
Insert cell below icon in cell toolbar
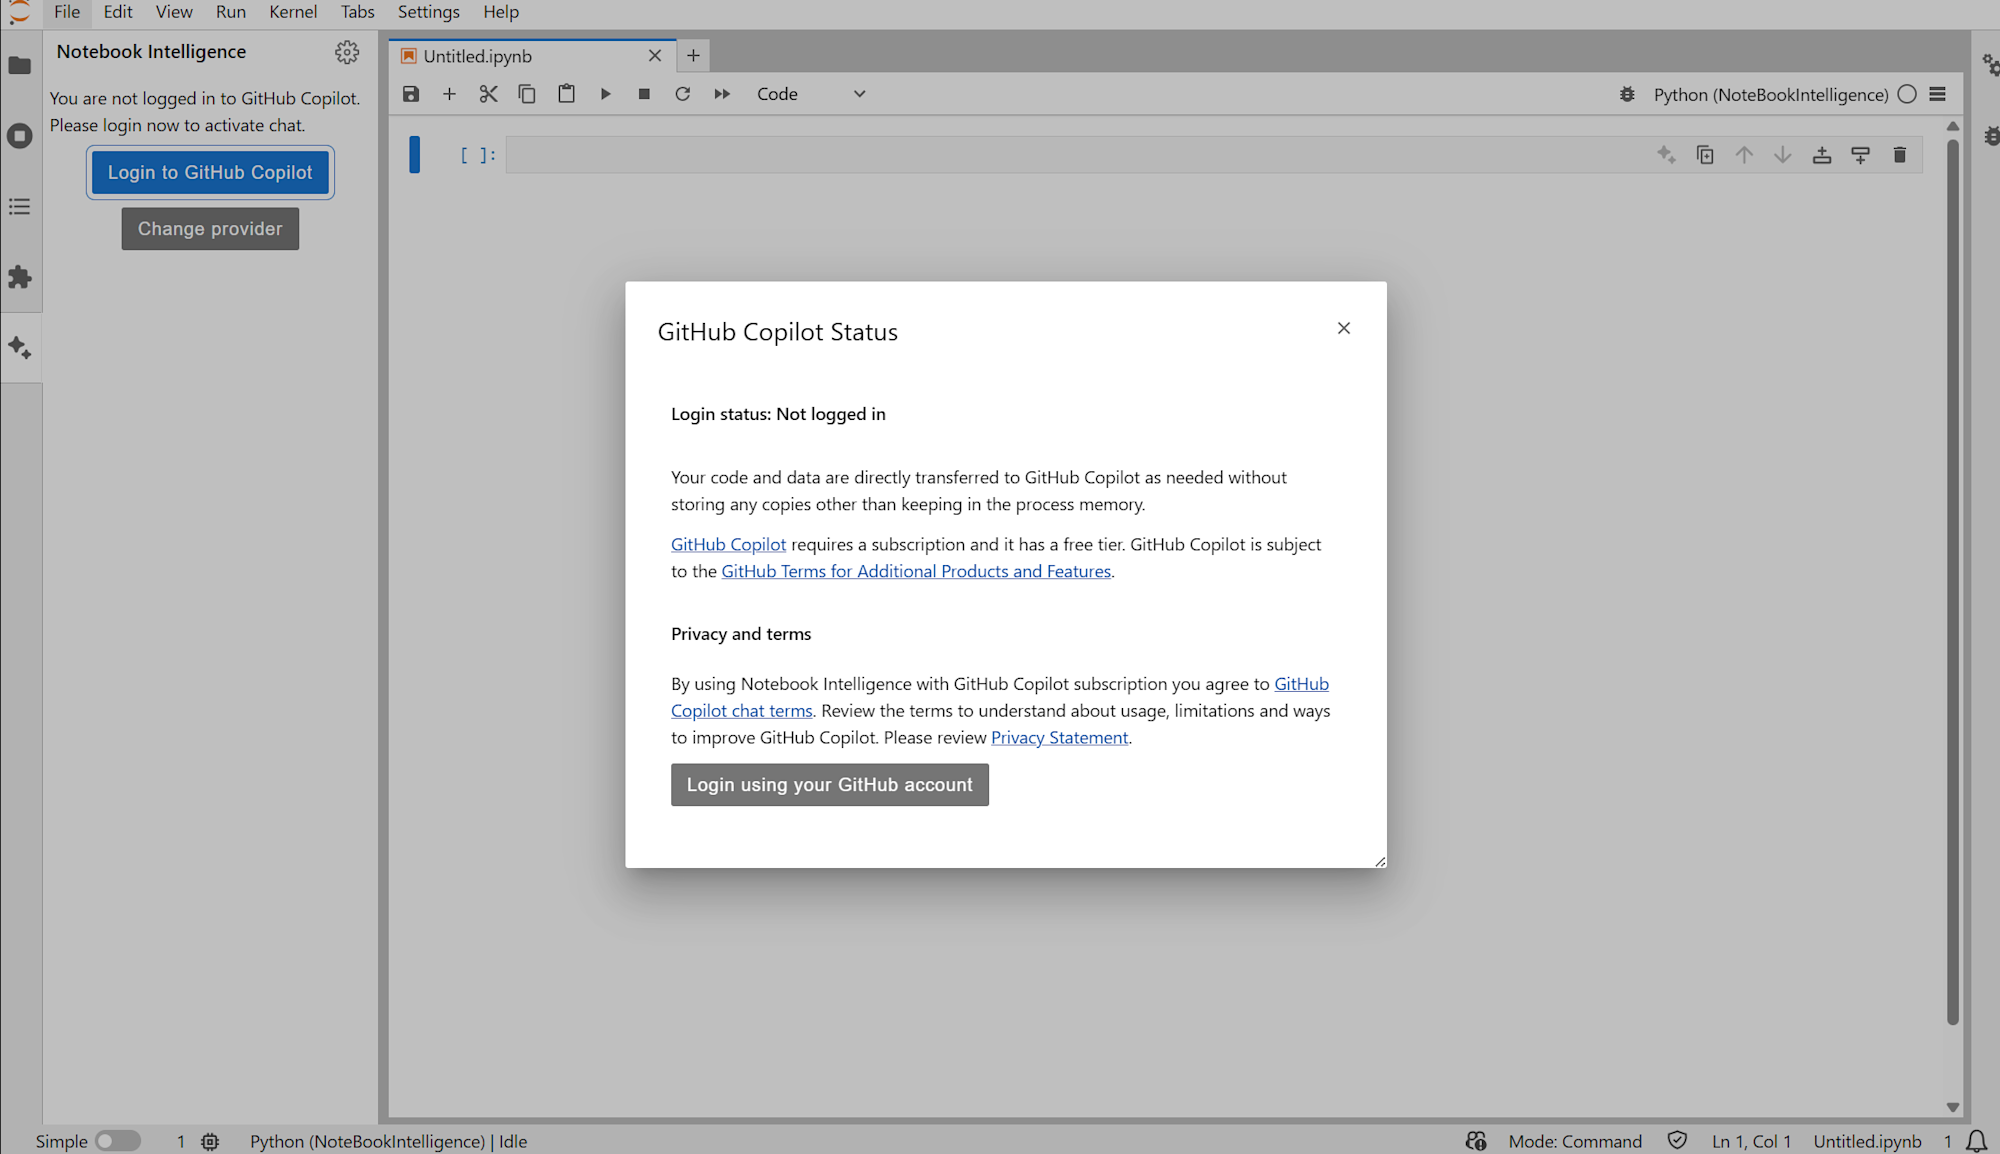pos(1861,155)
